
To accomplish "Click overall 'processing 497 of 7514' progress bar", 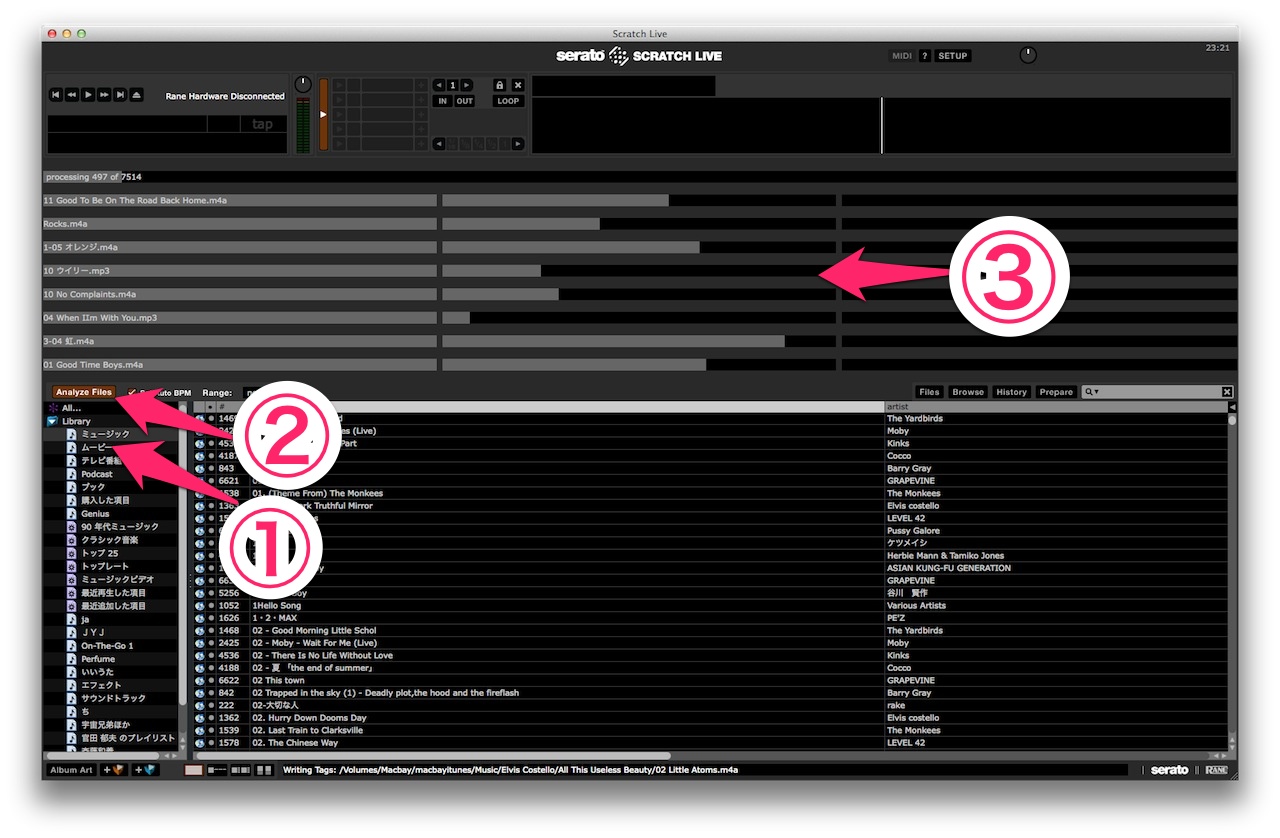I will pyautogui.click(x=638, y=177).
